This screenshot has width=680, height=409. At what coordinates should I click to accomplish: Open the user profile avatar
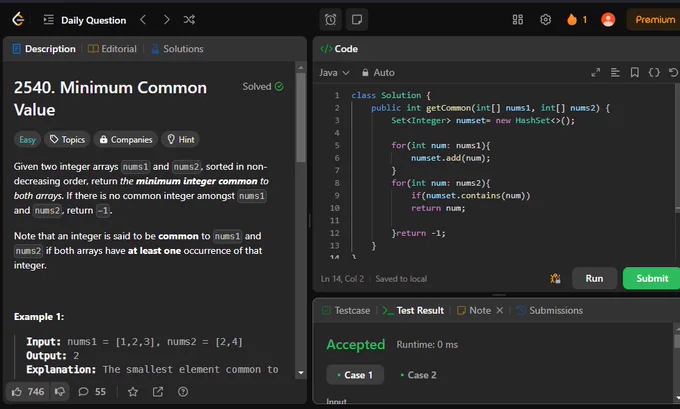[608, 20]
